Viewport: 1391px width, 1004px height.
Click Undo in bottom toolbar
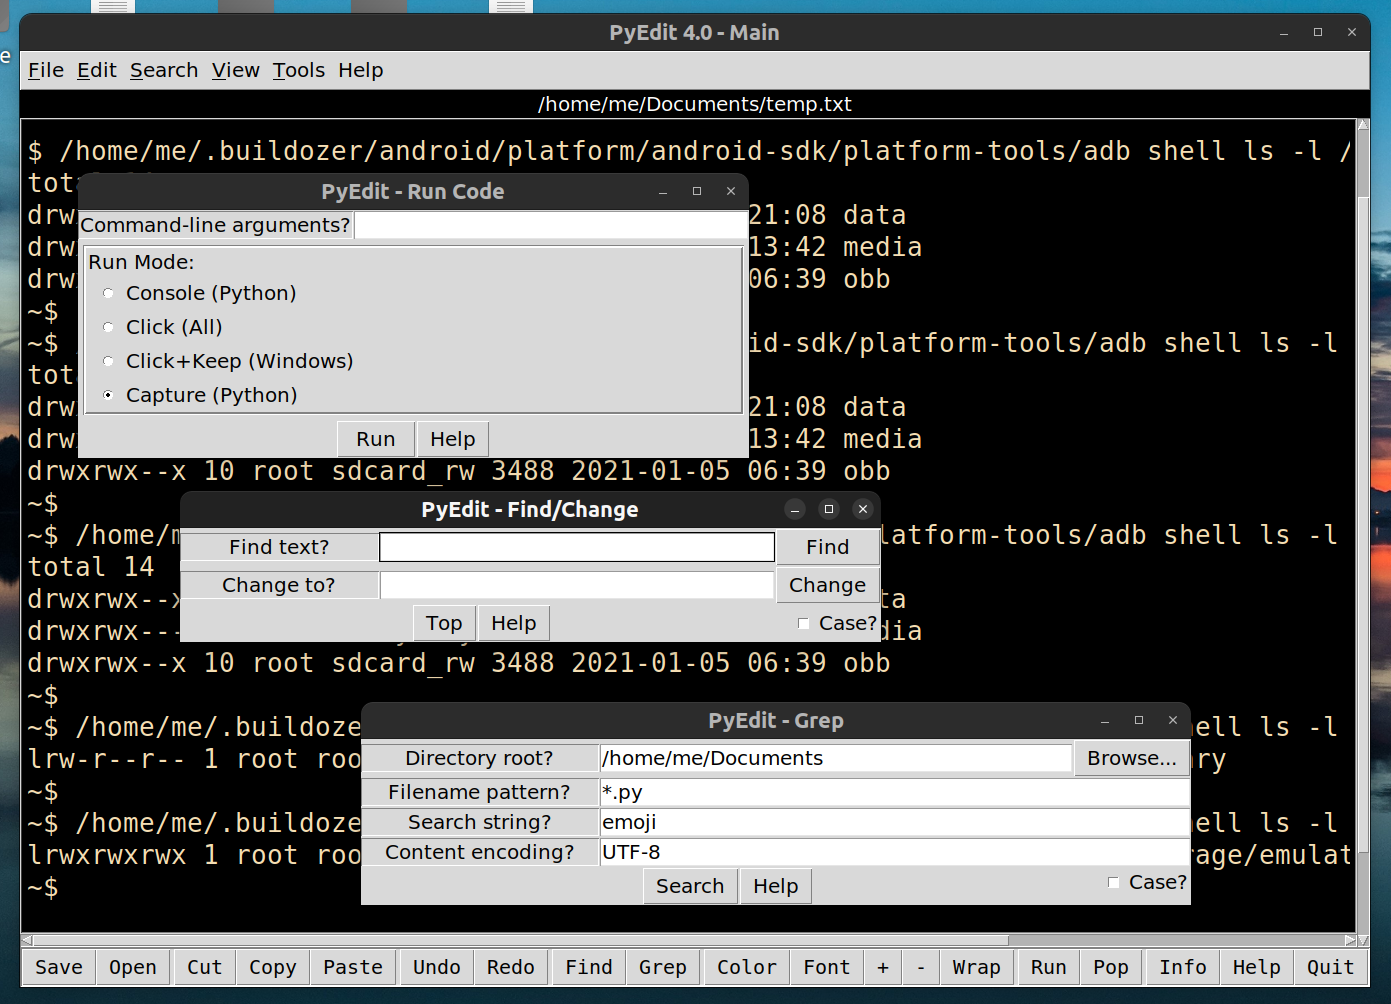pyautogui.click(x=437, y=967)
